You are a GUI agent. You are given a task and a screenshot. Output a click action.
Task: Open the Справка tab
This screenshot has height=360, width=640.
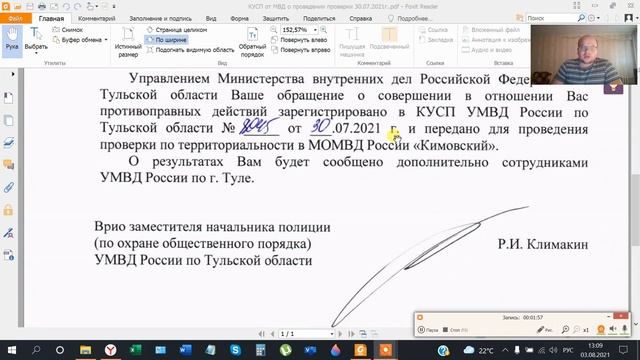360,18
